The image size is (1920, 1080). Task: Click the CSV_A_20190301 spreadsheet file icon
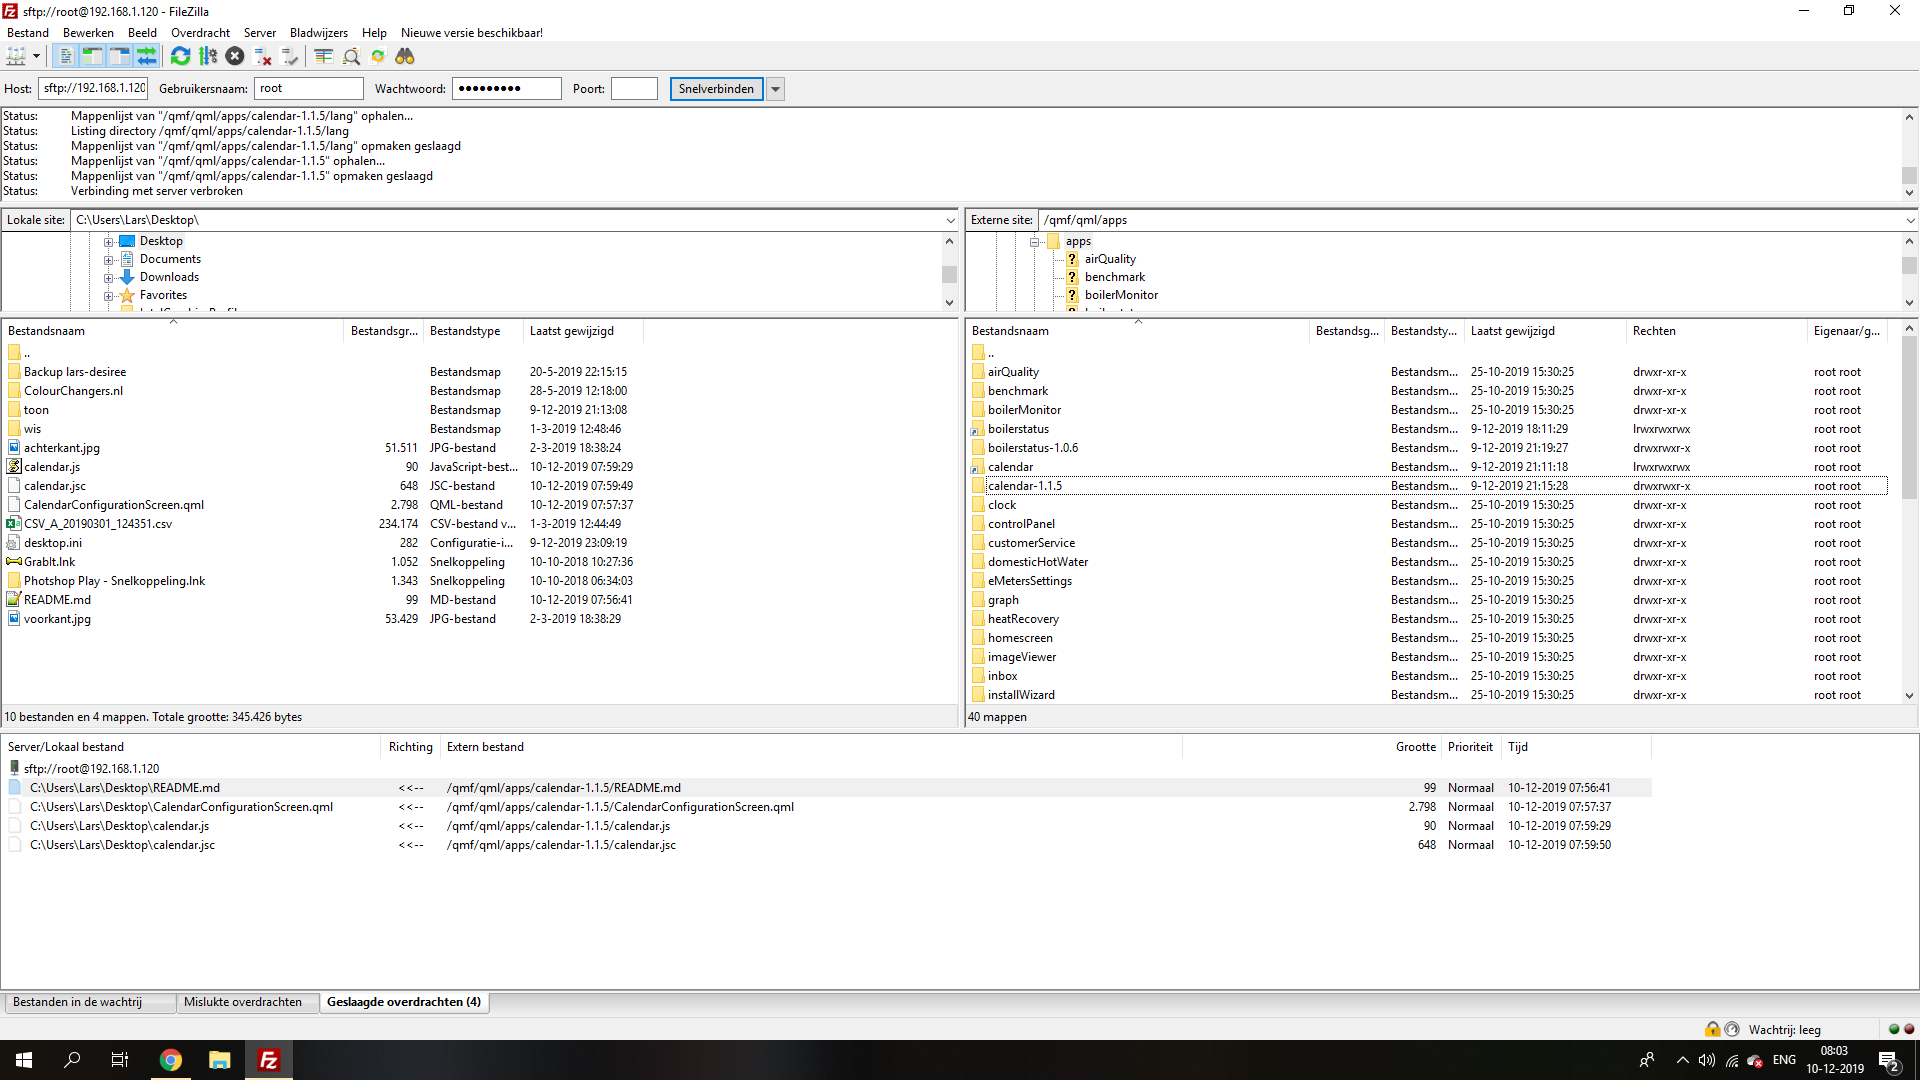14,524
